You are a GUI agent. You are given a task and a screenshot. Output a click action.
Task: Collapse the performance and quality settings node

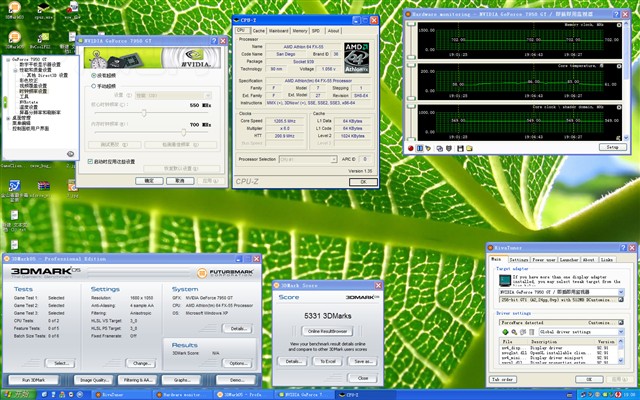16,70
